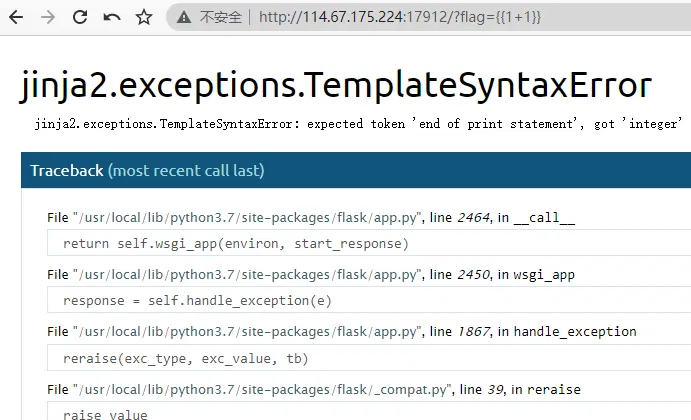Click the browser forward arrow
This screenshot has width=691, height=420.
[48, 17]
